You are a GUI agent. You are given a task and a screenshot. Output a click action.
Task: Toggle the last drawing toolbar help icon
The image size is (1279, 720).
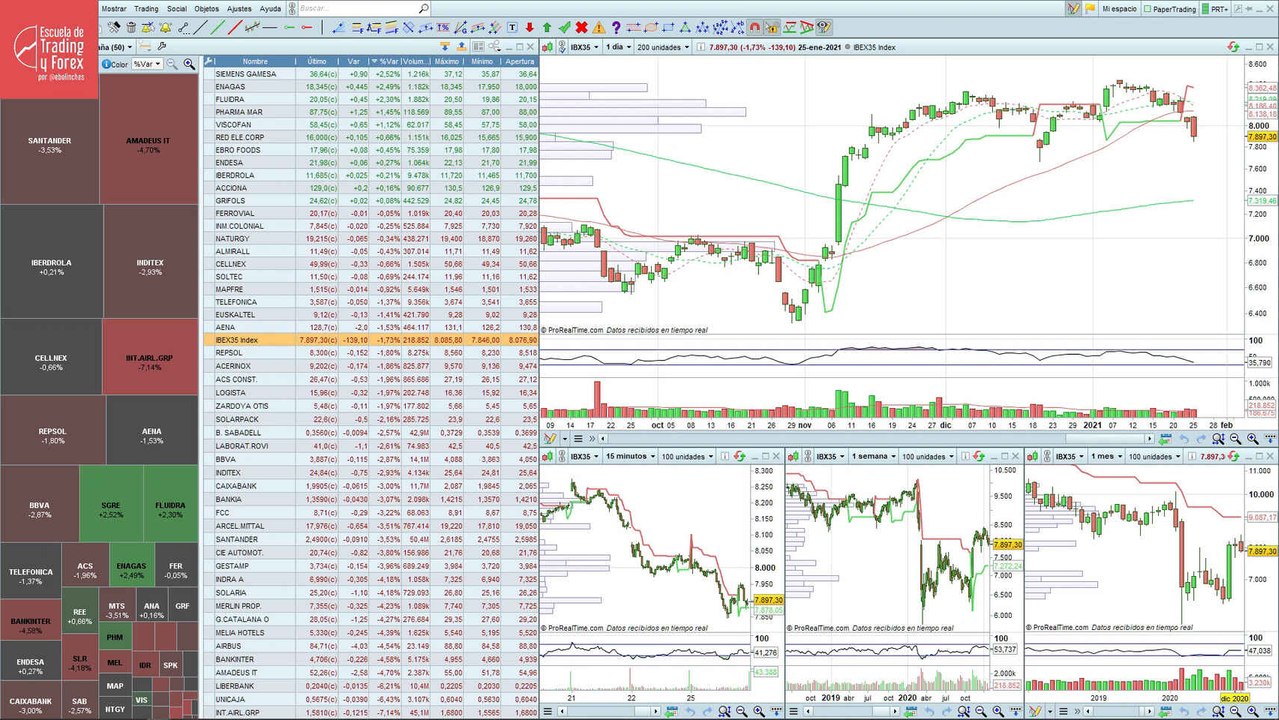824,27
